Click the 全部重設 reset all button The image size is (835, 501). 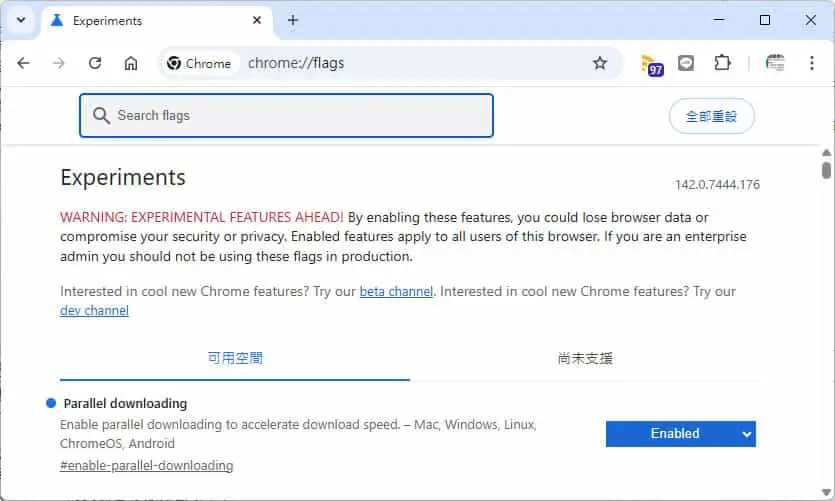[x=711, y=116]
